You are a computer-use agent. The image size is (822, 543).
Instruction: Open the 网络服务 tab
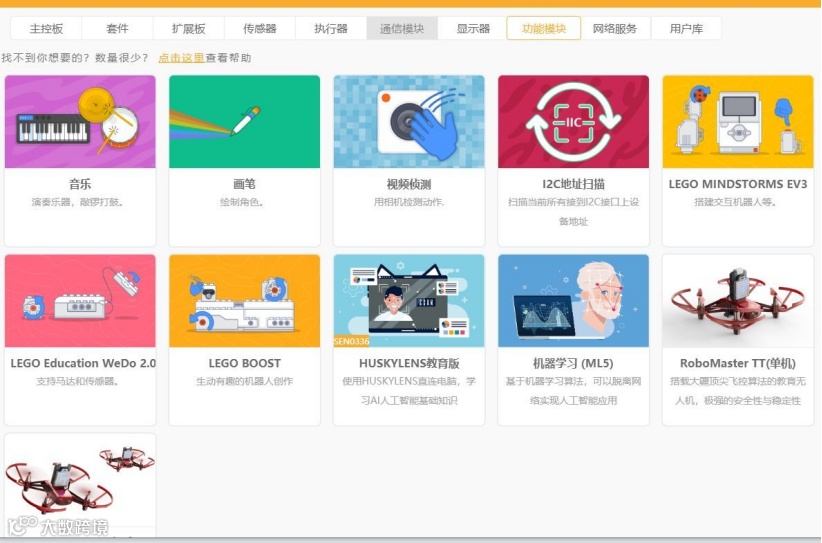615,28
